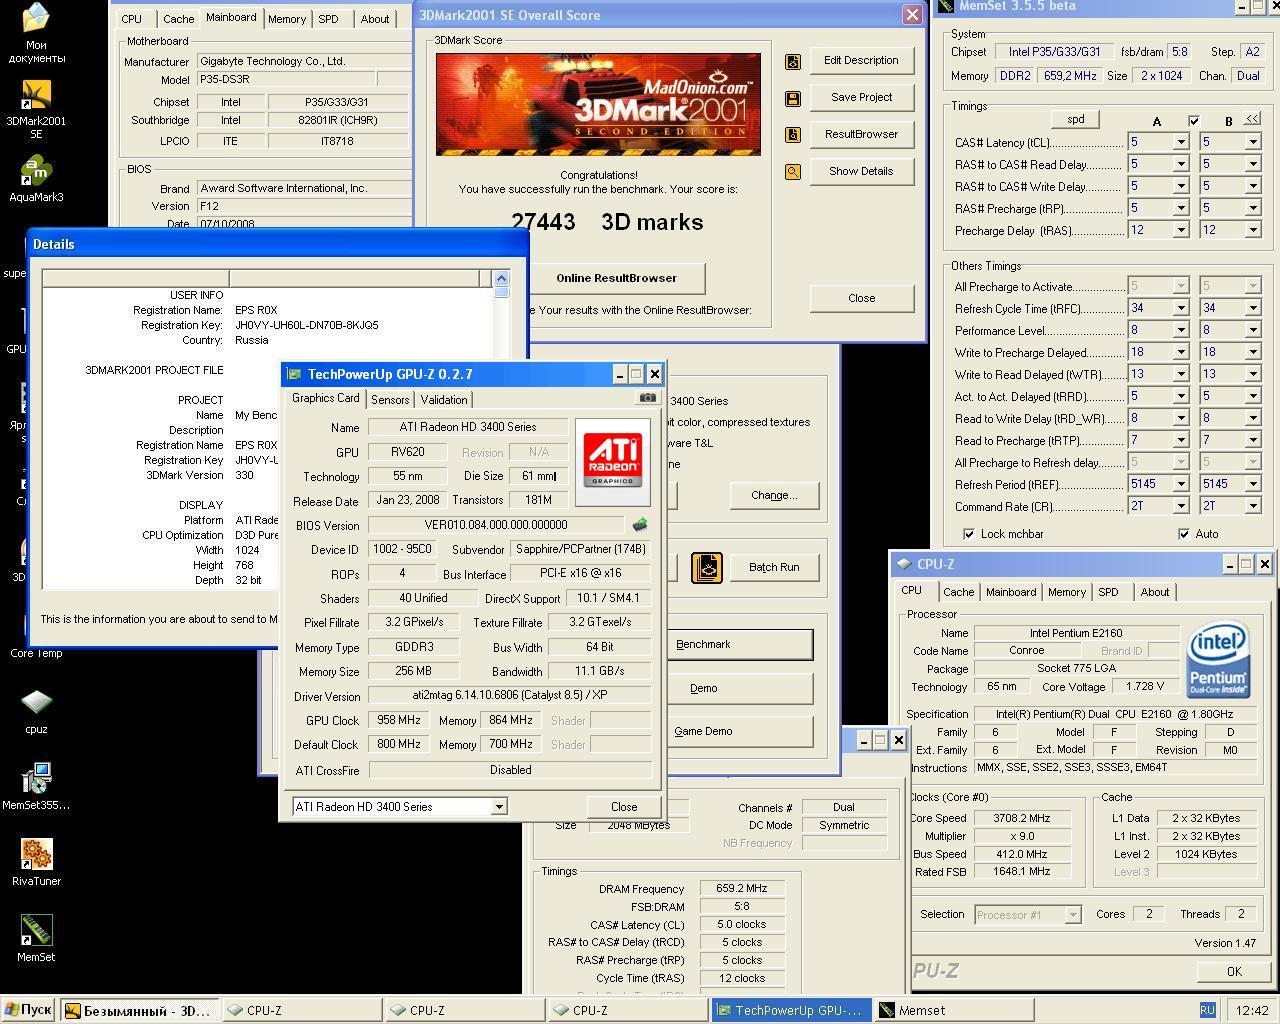The height and width of the screenshot is (1024, 1280).
Task: Switch to GPU-Z Validation tab
Action: click(444, 399)
